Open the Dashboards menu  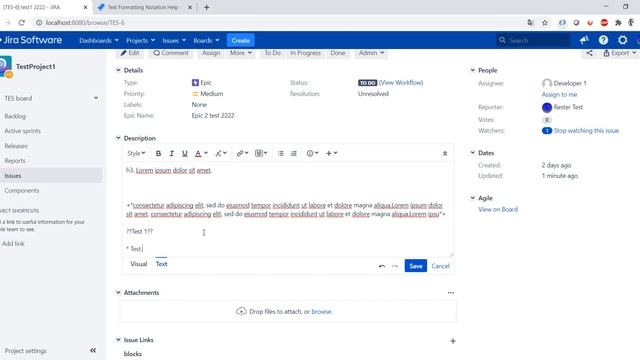[x=99, y=40]
